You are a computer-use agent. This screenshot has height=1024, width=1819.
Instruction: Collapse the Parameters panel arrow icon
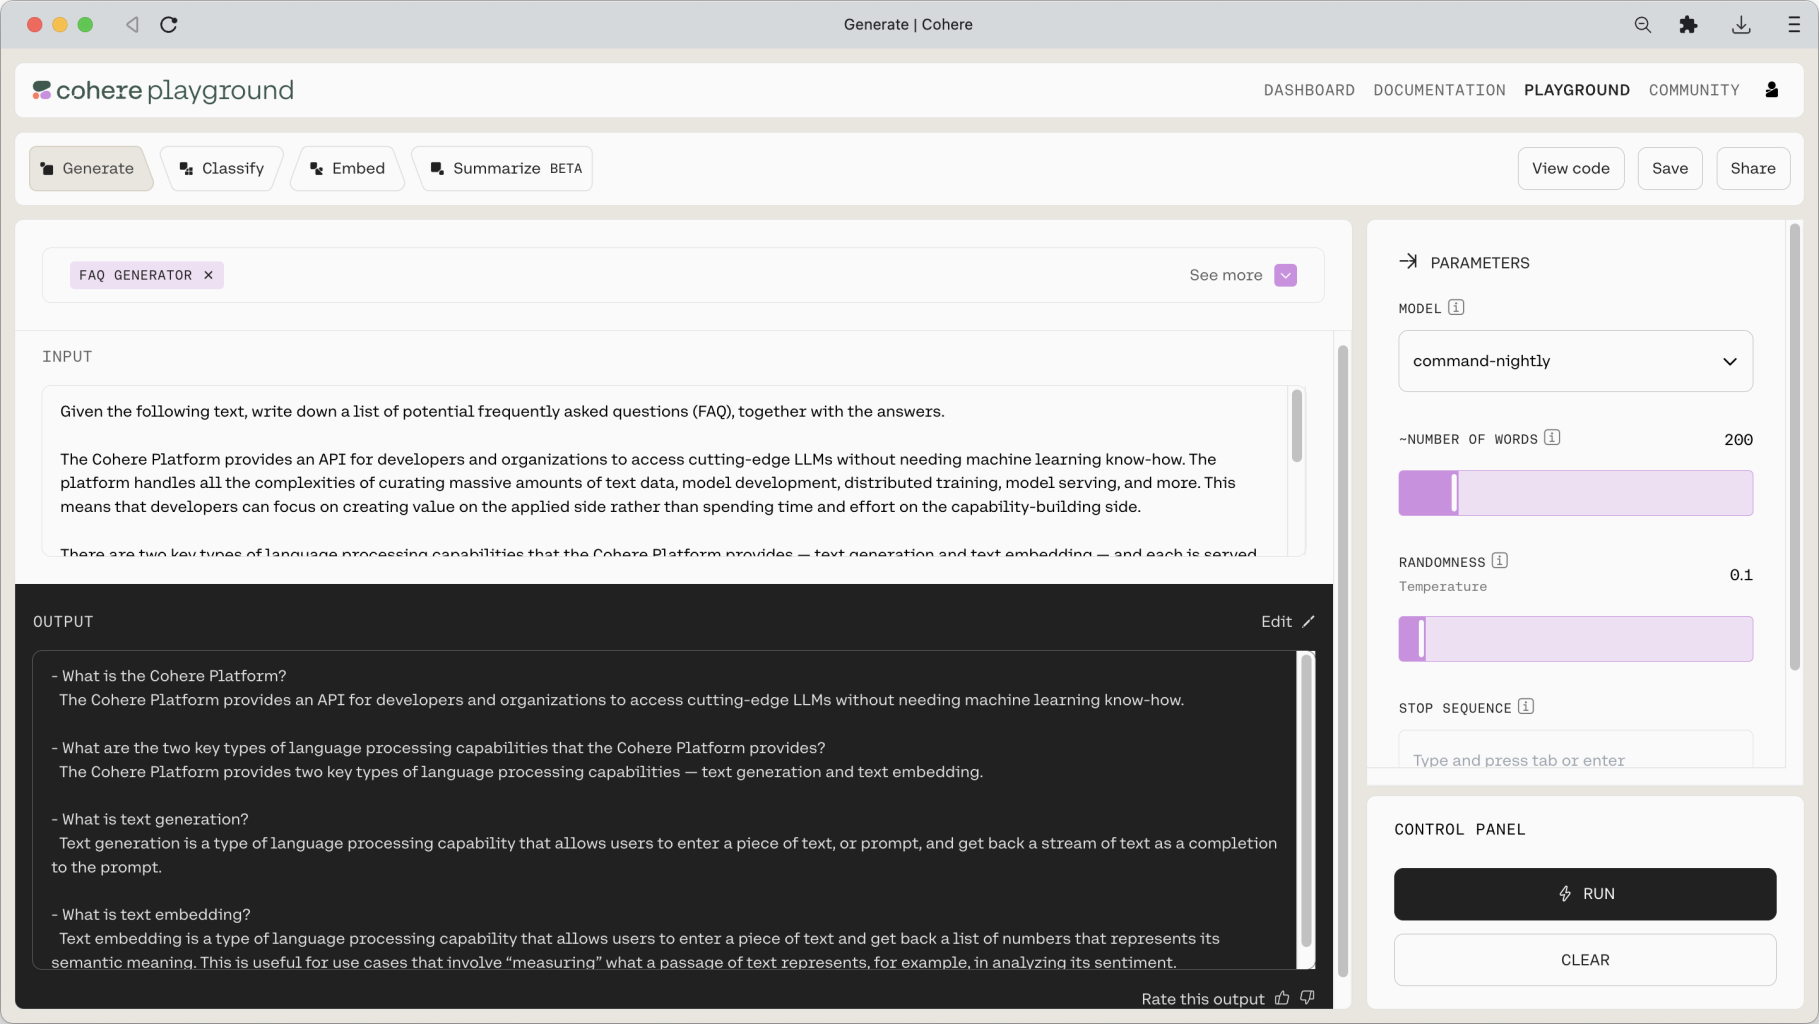pos(1408,261)
